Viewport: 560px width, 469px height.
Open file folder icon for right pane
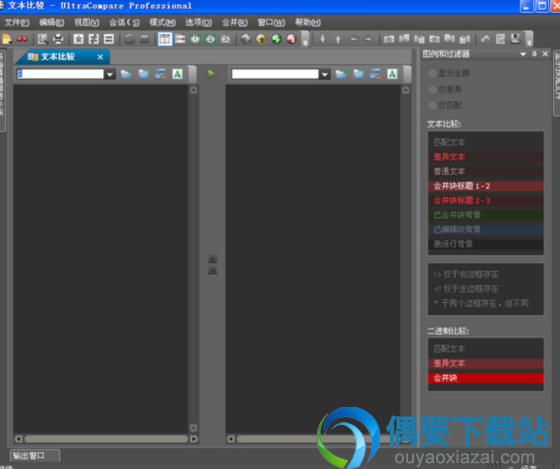point(341,74)
